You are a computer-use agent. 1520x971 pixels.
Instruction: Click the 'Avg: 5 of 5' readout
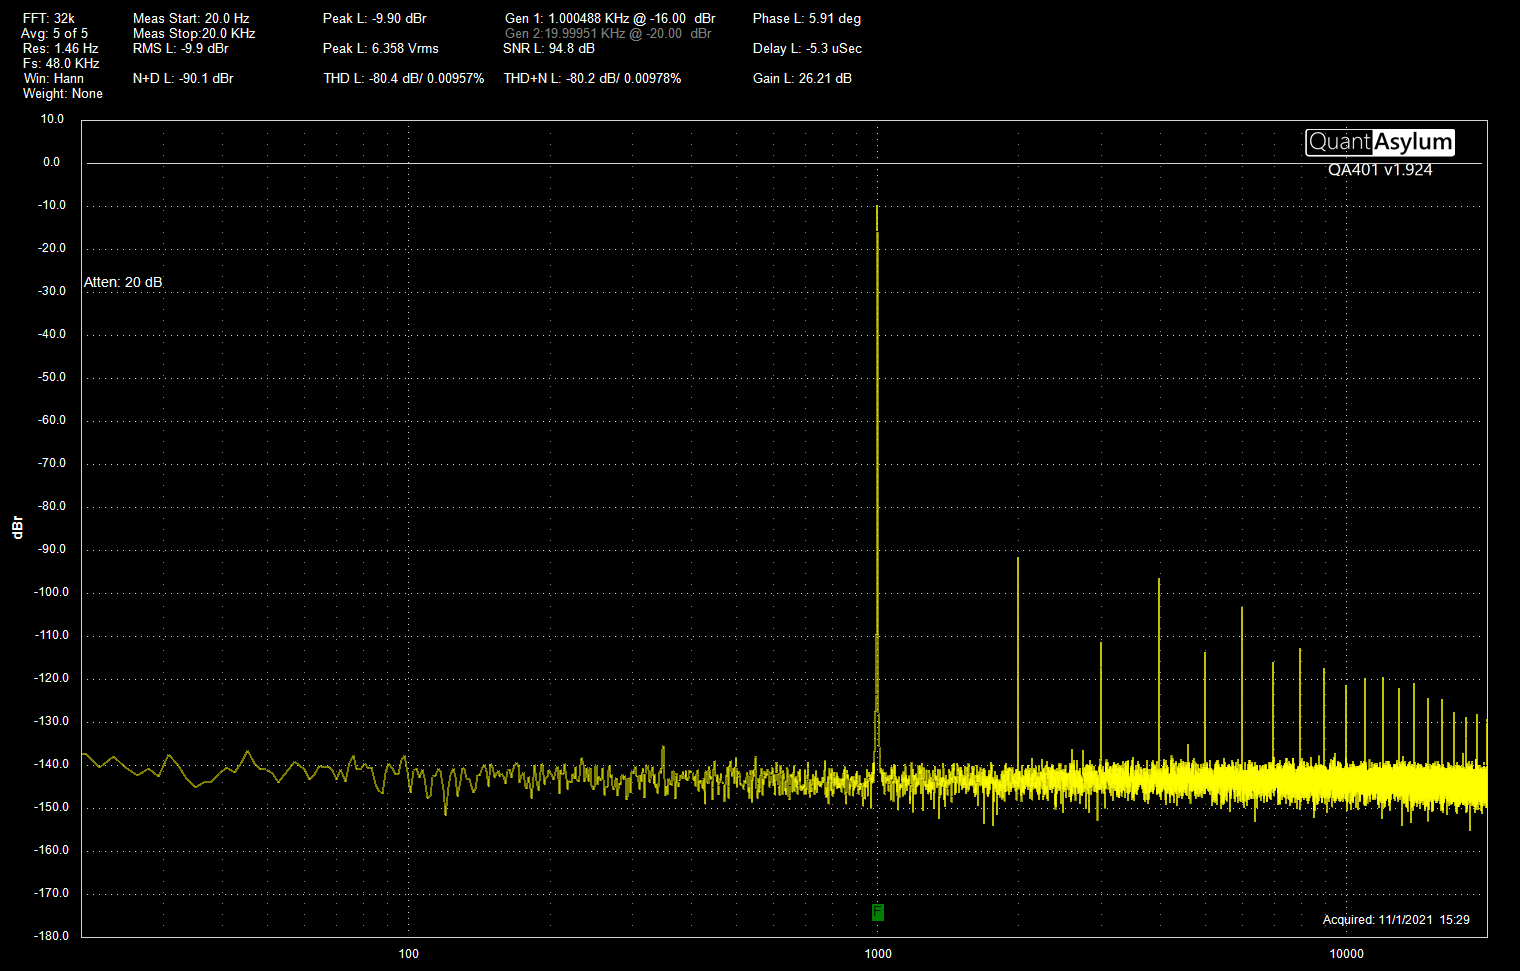tap(54, 33)
